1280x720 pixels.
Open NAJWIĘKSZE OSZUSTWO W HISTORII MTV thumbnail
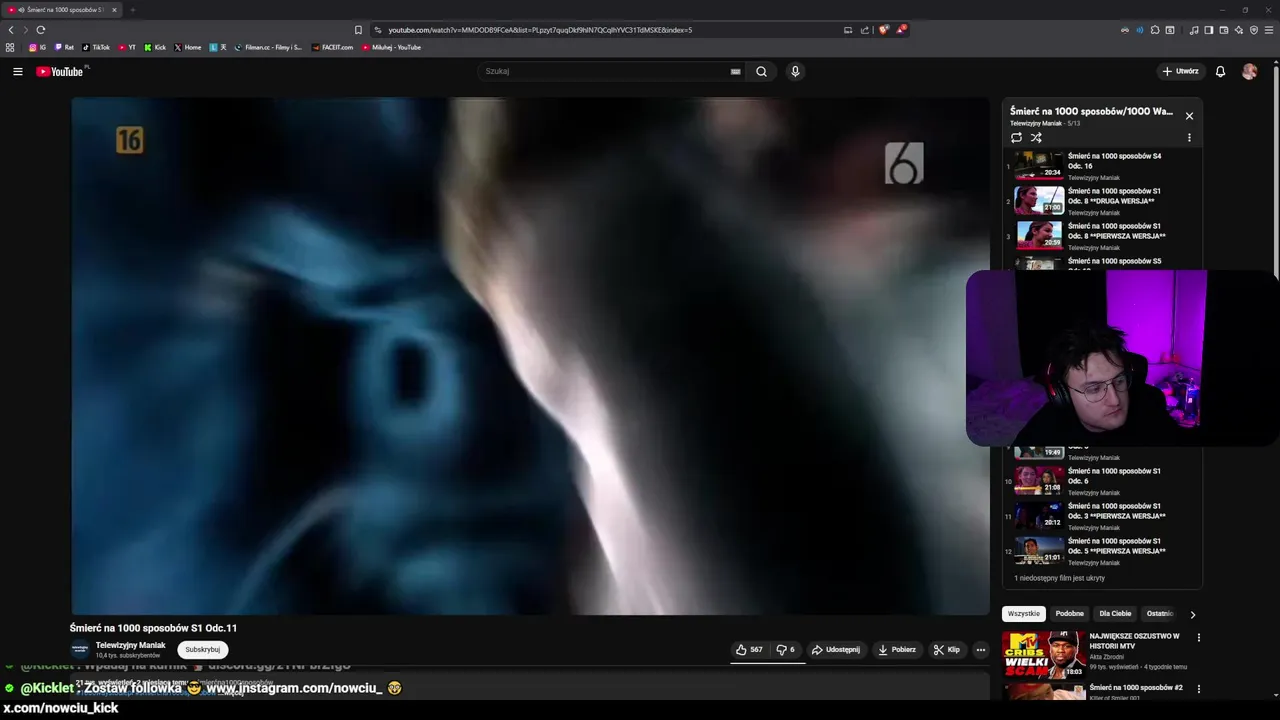1044,655
